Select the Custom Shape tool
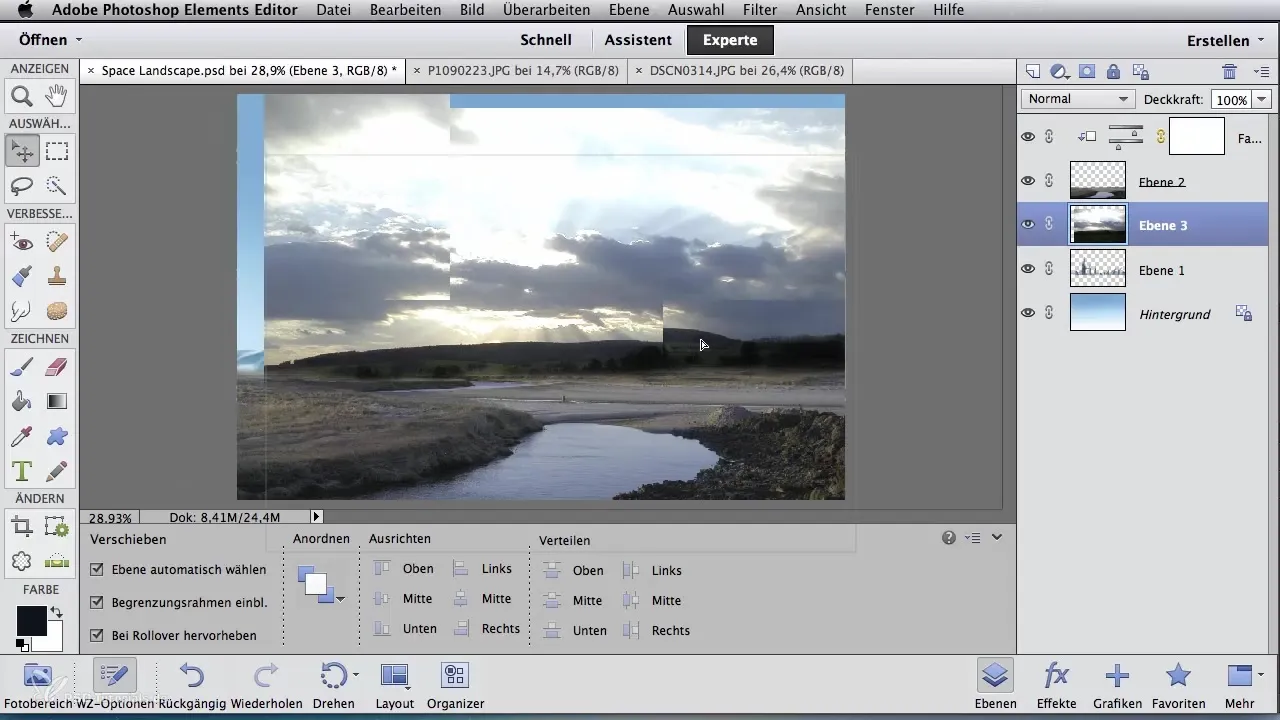The width and height of the screenshot is (1280, 720). click(57, 436)
